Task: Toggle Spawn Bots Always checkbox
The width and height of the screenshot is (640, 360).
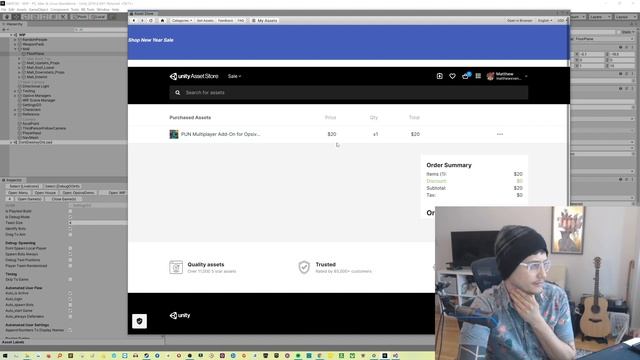Action: coord(70,254)
